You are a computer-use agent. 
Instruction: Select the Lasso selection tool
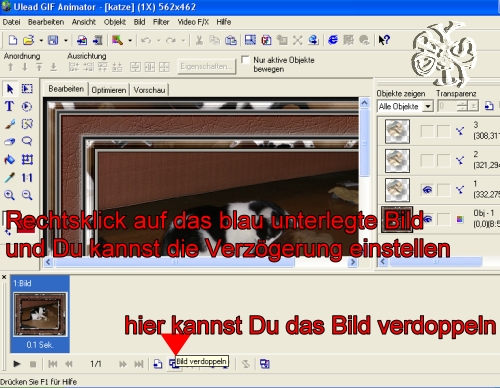(27, 141)
